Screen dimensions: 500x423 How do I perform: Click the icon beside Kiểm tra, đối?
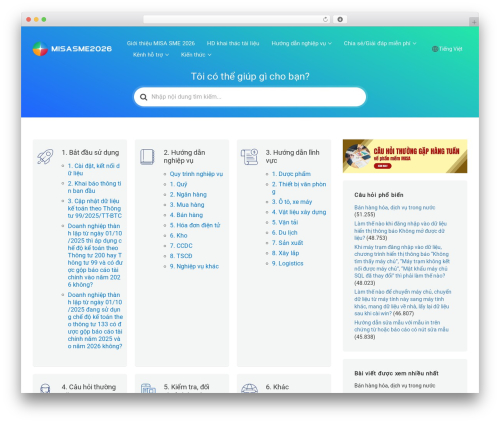[148, 388]
